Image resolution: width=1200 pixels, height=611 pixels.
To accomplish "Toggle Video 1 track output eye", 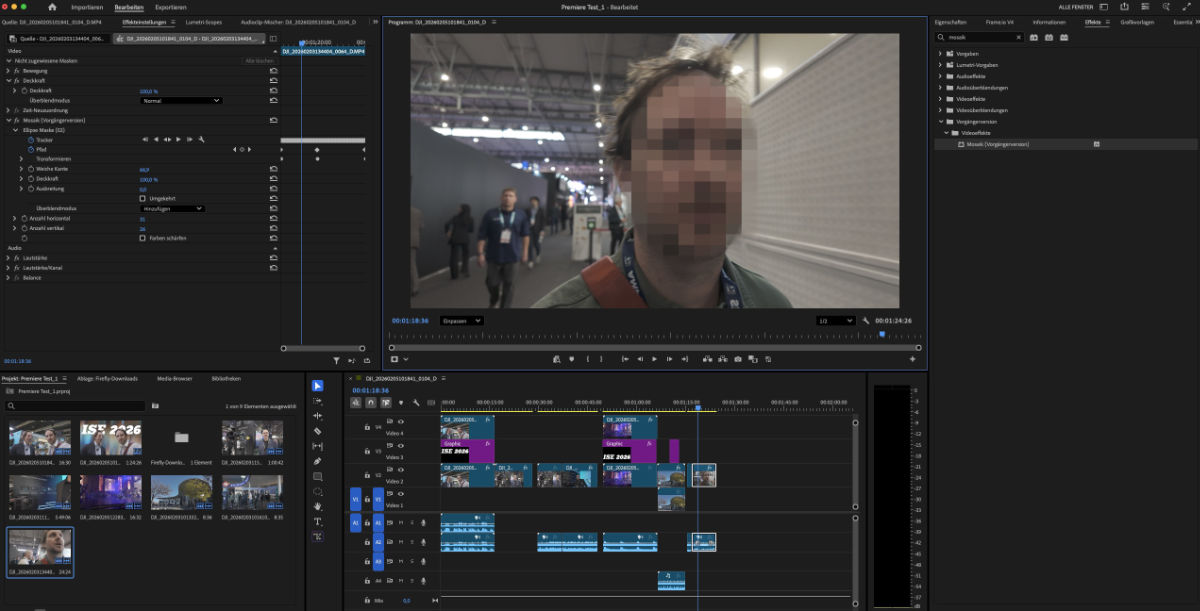I will point(401,494).
